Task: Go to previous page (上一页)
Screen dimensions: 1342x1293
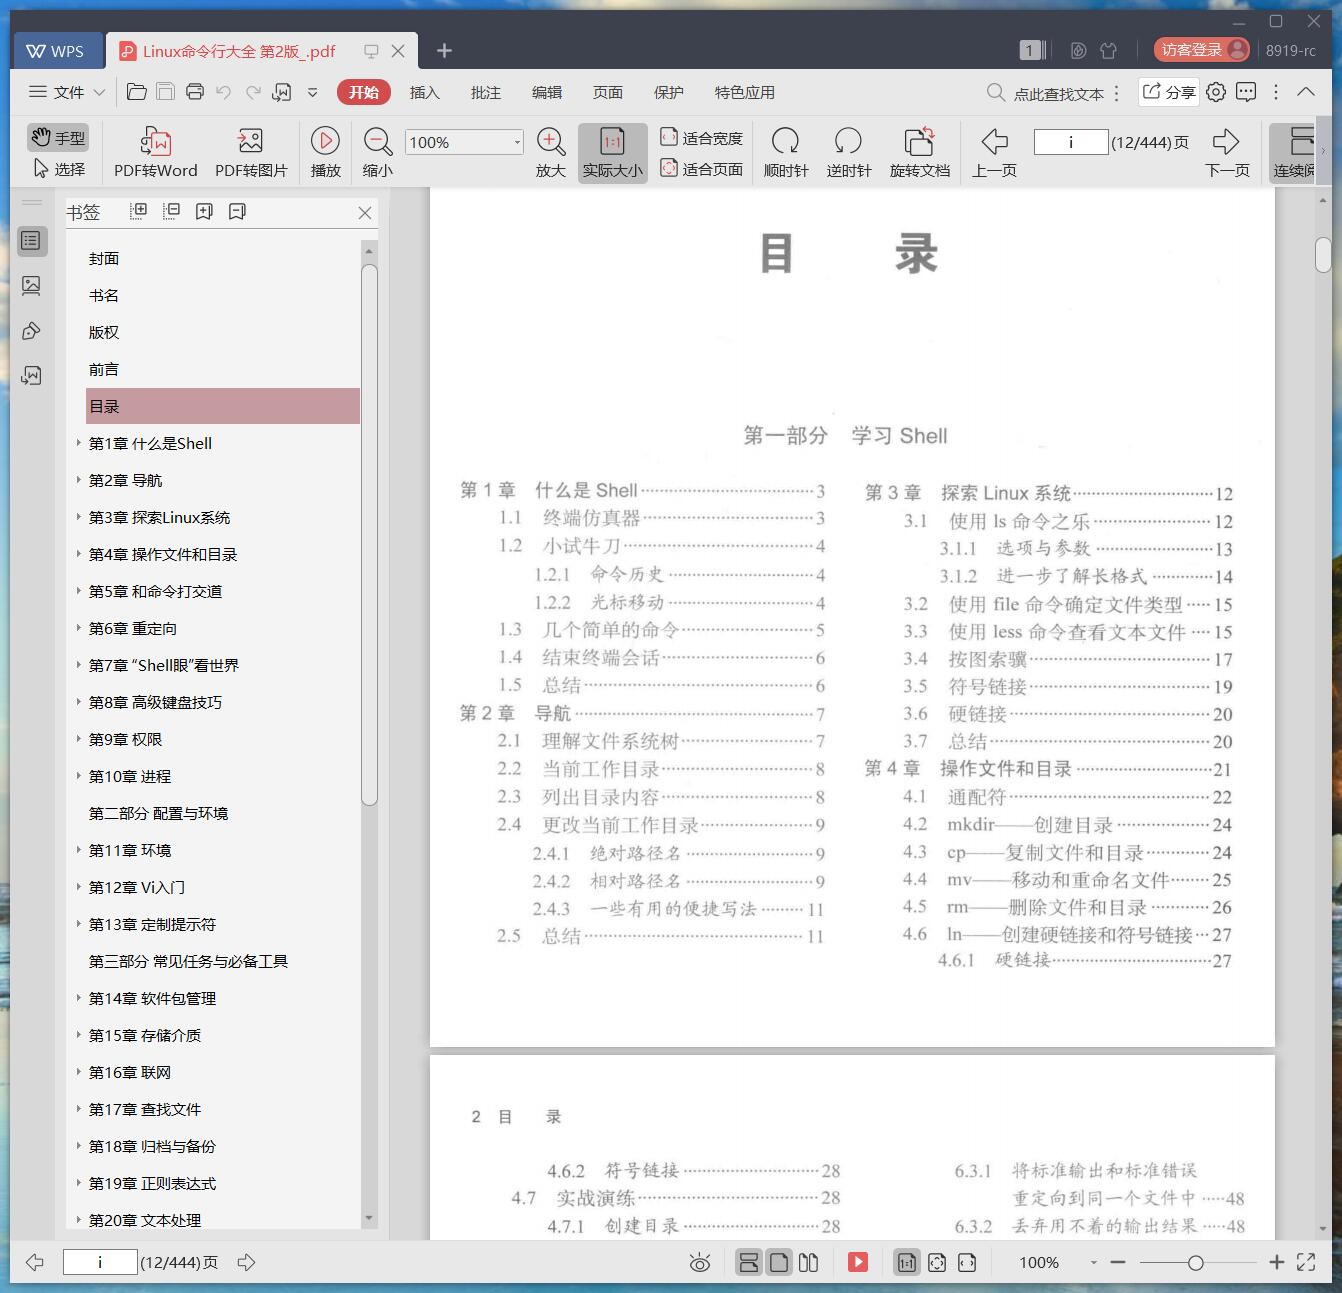Action: click(x=994, y=152)
